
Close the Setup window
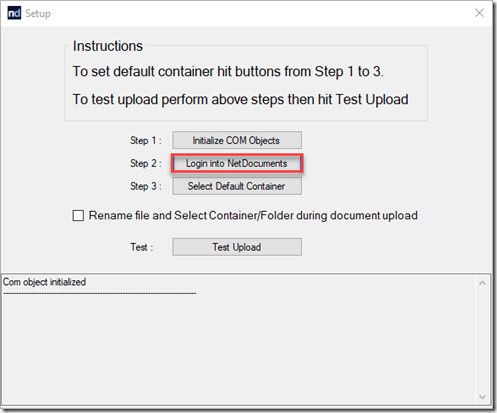point(479,13)
